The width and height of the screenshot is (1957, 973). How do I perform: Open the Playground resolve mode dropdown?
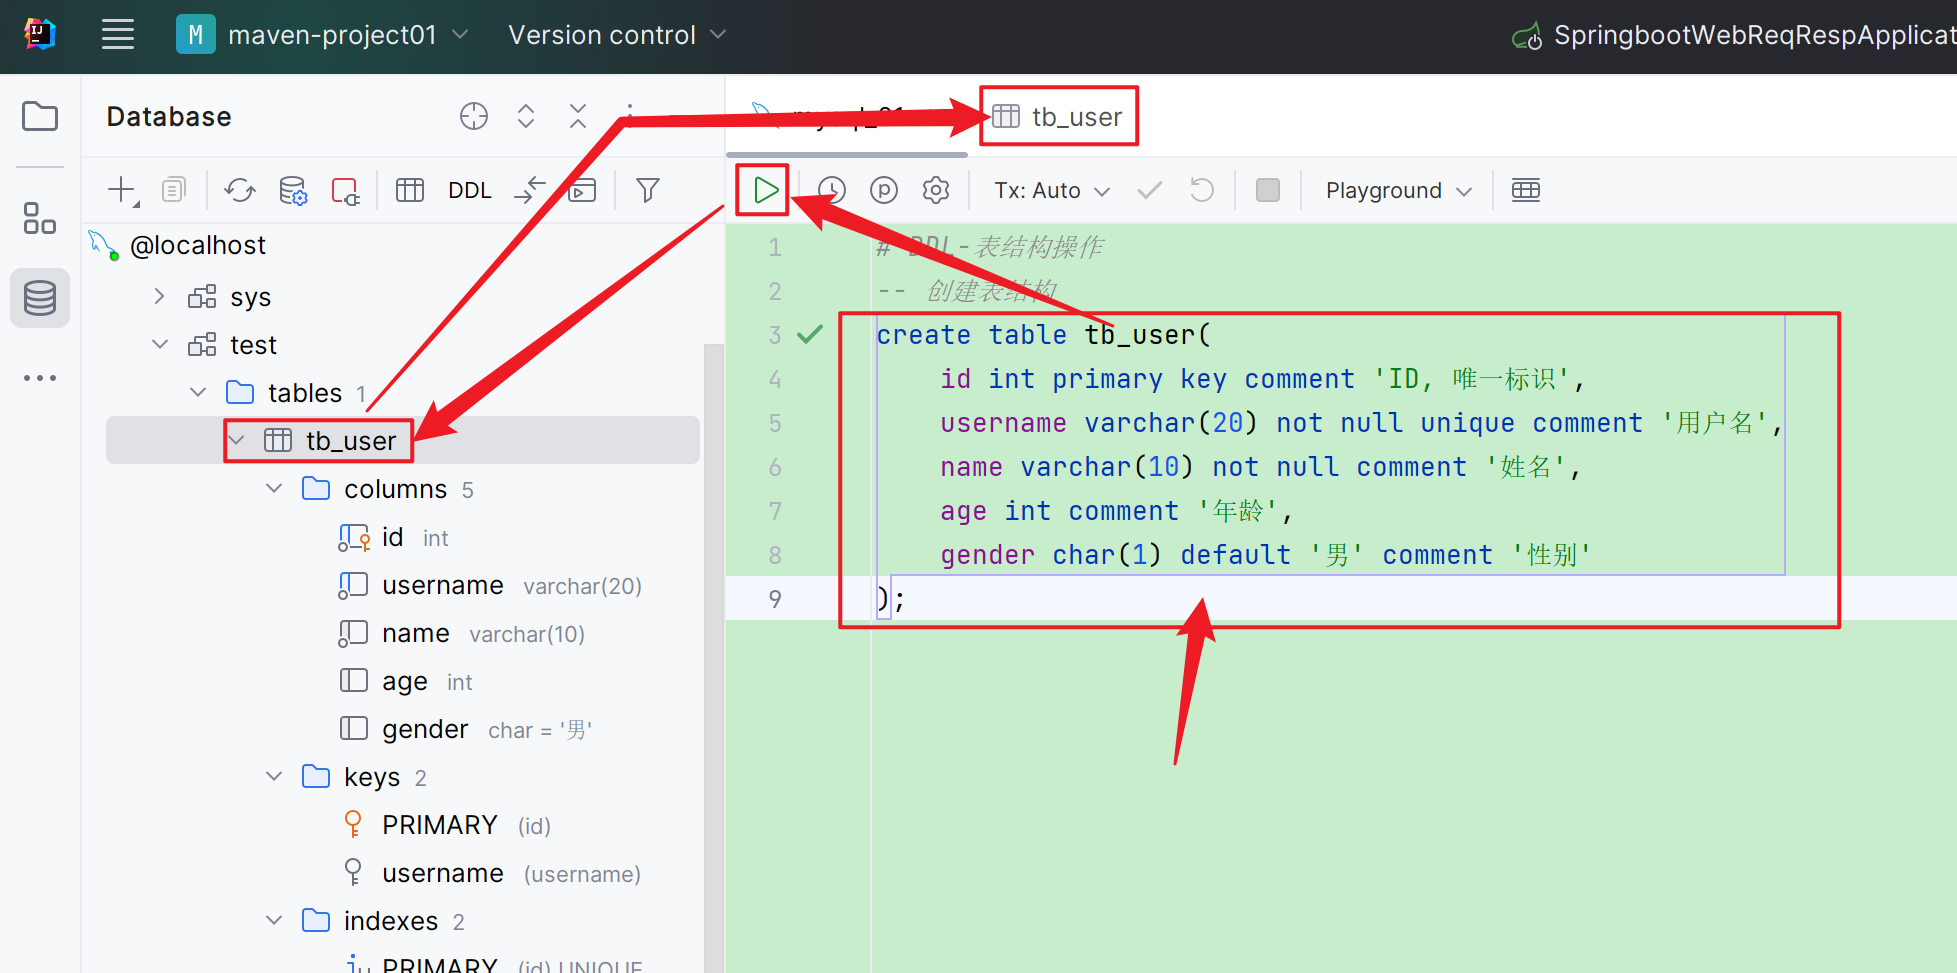tap(1399, 190)
